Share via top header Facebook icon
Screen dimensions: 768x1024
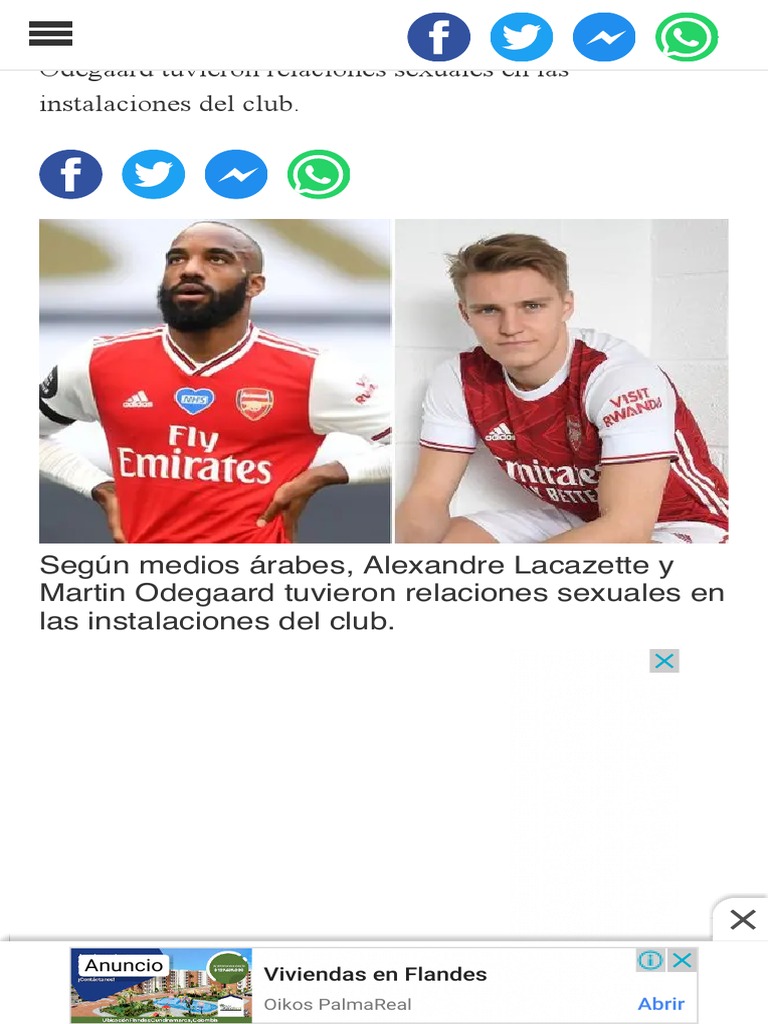[x=439, y=37]
